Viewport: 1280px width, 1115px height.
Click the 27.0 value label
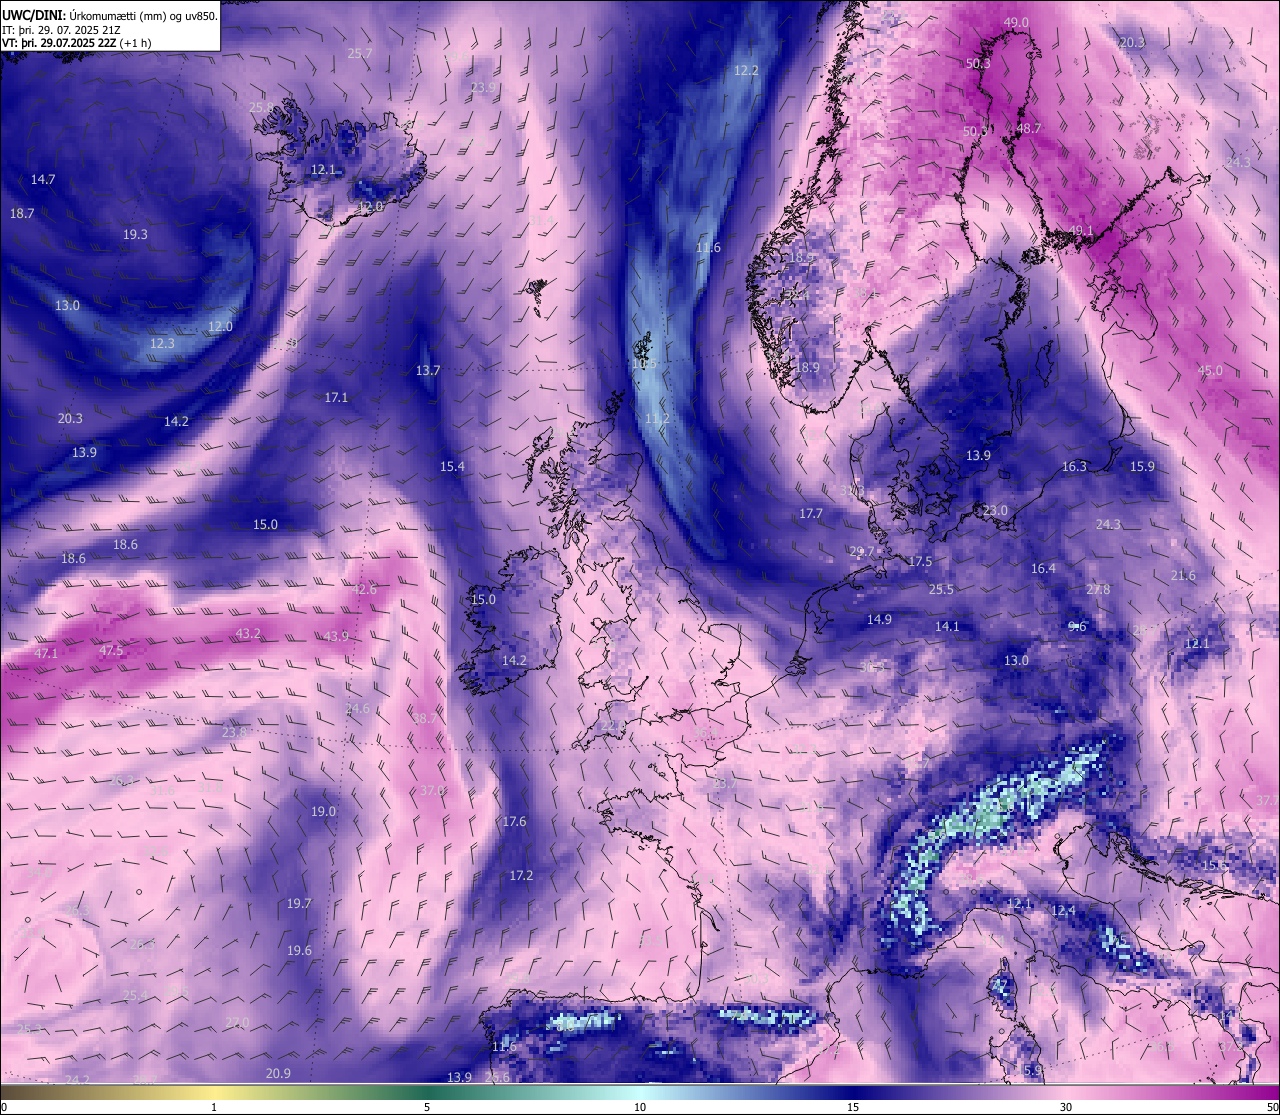pos(237,1023)
